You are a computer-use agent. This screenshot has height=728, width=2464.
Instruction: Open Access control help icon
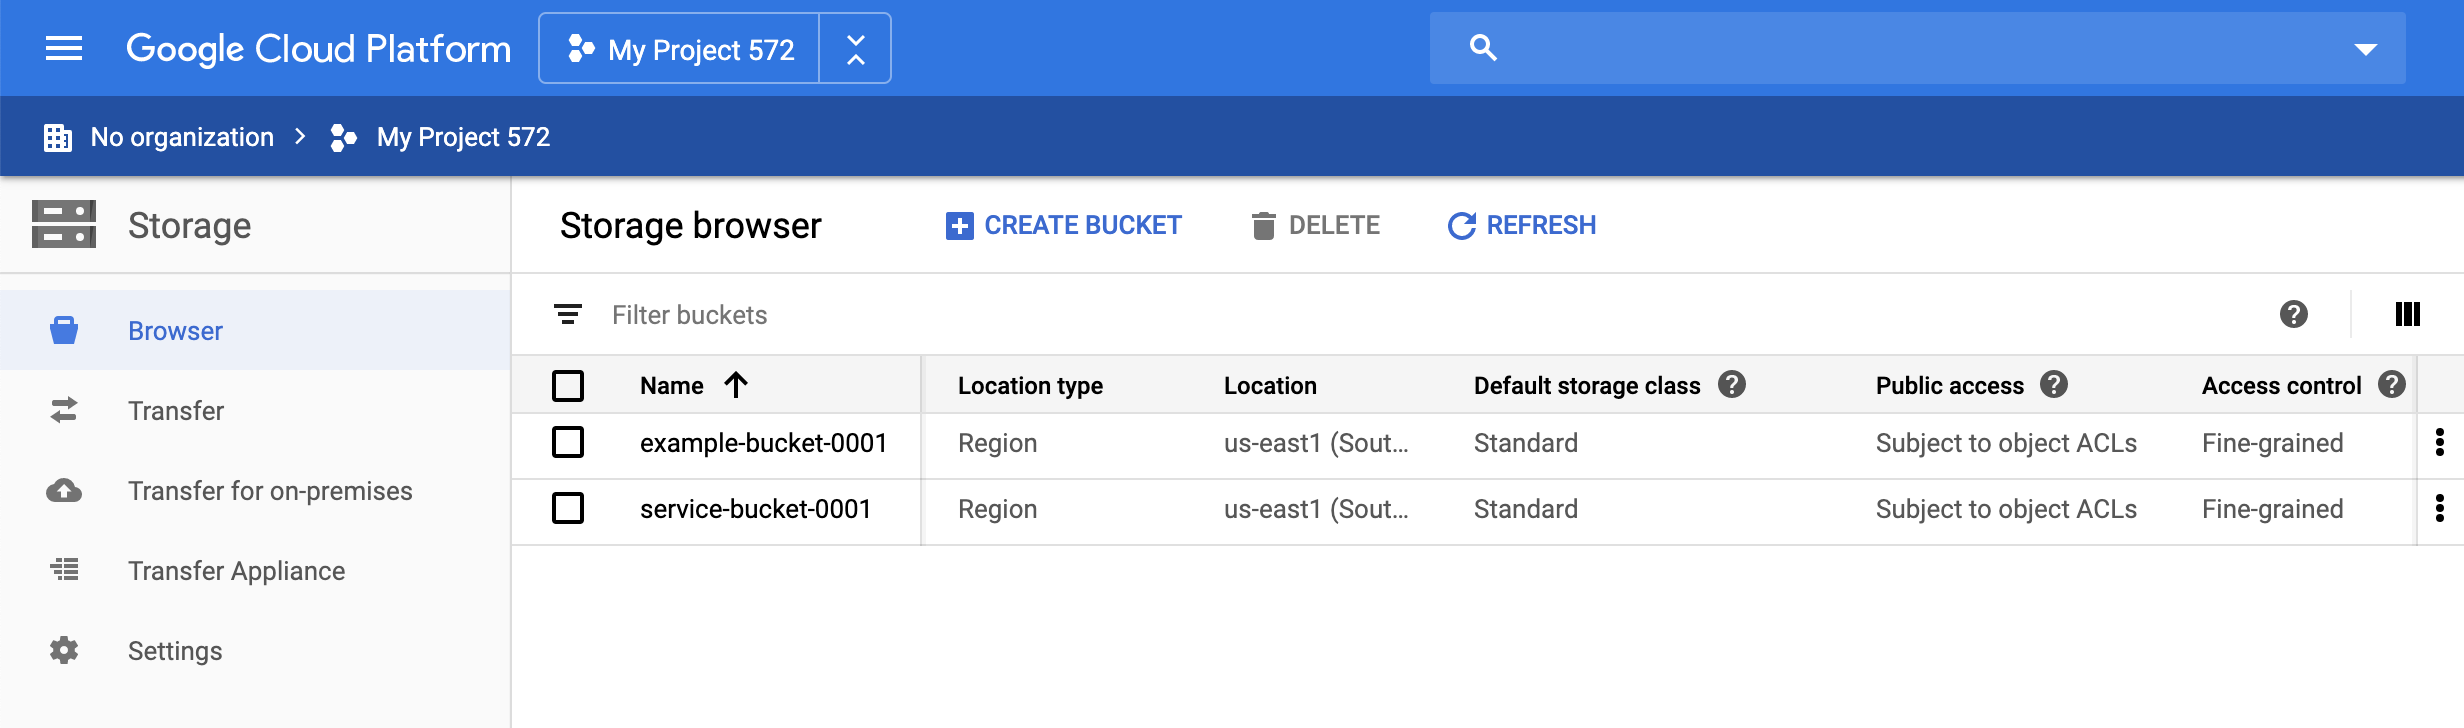click(2392, 384)
